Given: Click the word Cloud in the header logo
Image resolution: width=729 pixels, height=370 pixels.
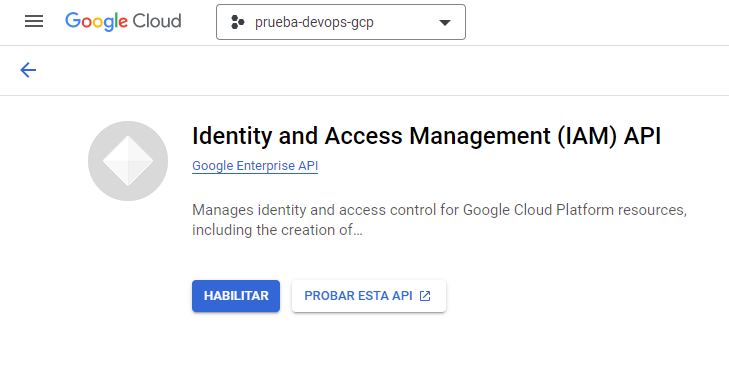Looking at the screenshot, I should pyautogui.click(x=157, y=21).
